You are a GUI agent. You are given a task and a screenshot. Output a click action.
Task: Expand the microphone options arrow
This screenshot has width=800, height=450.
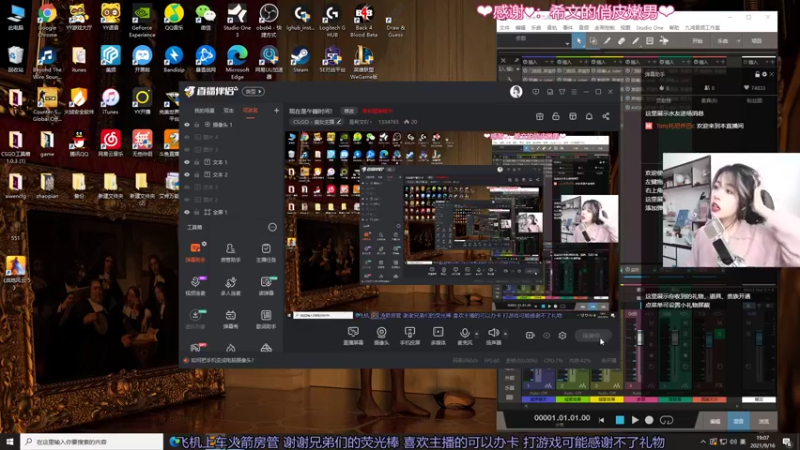click(x=477, y=334)
